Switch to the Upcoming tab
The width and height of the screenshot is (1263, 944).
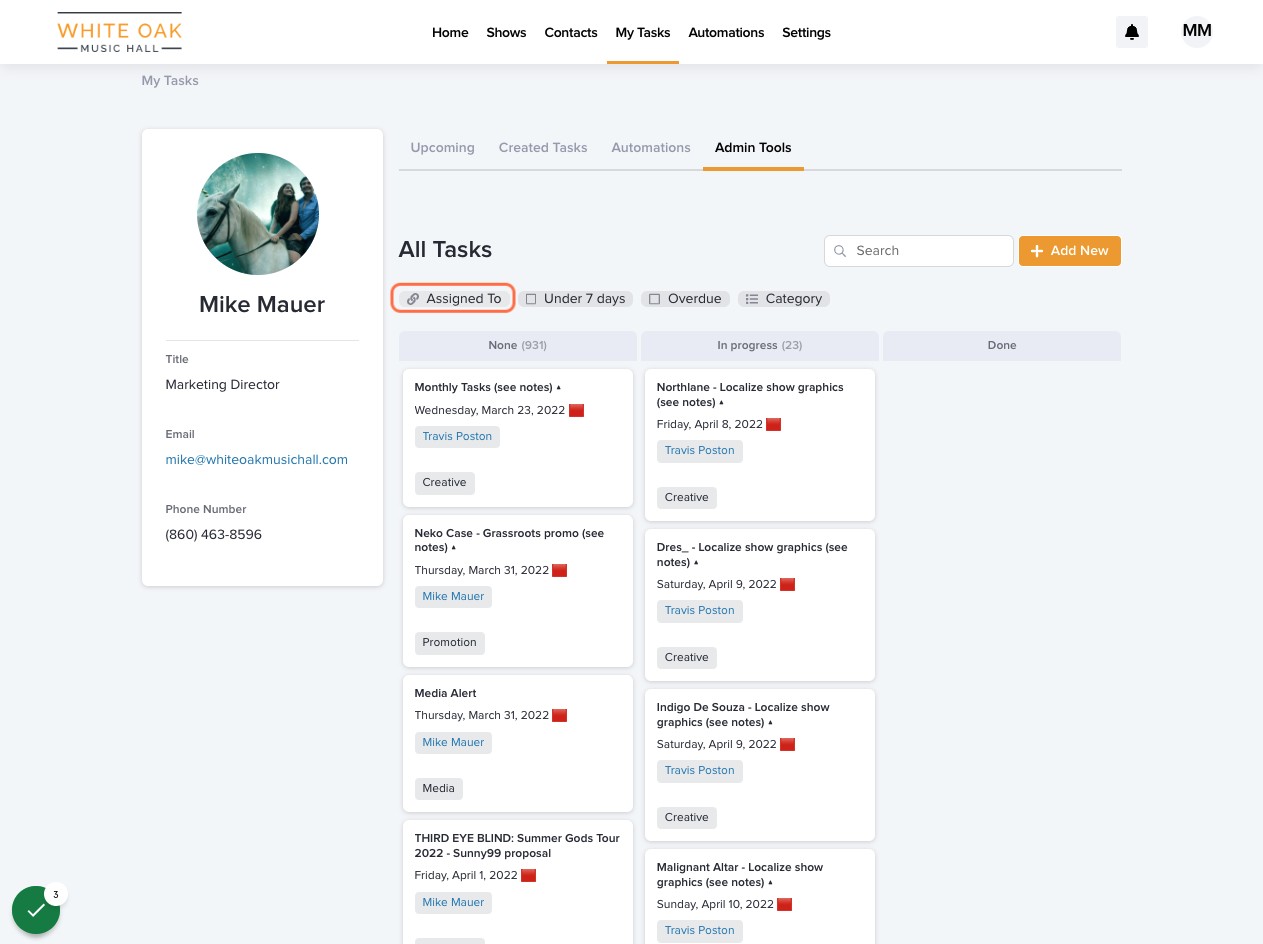coord(442,147)
